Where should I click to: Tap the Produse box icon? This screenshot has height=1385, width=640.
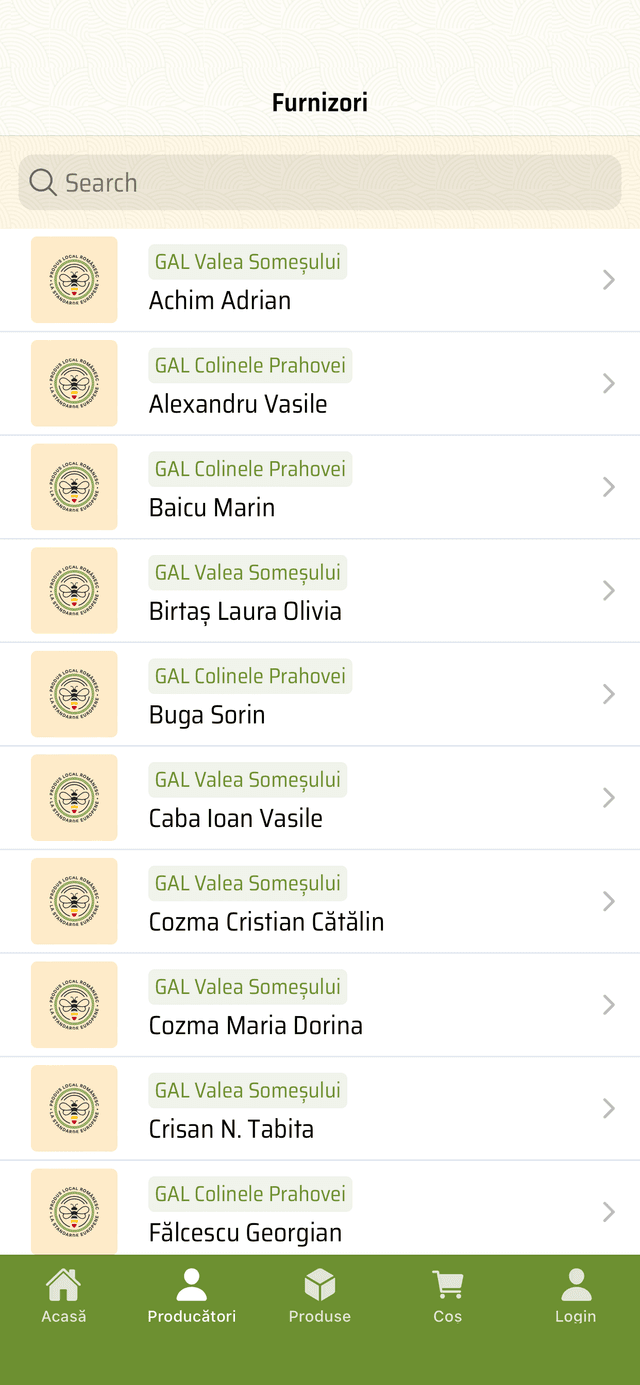point(319,1284)
